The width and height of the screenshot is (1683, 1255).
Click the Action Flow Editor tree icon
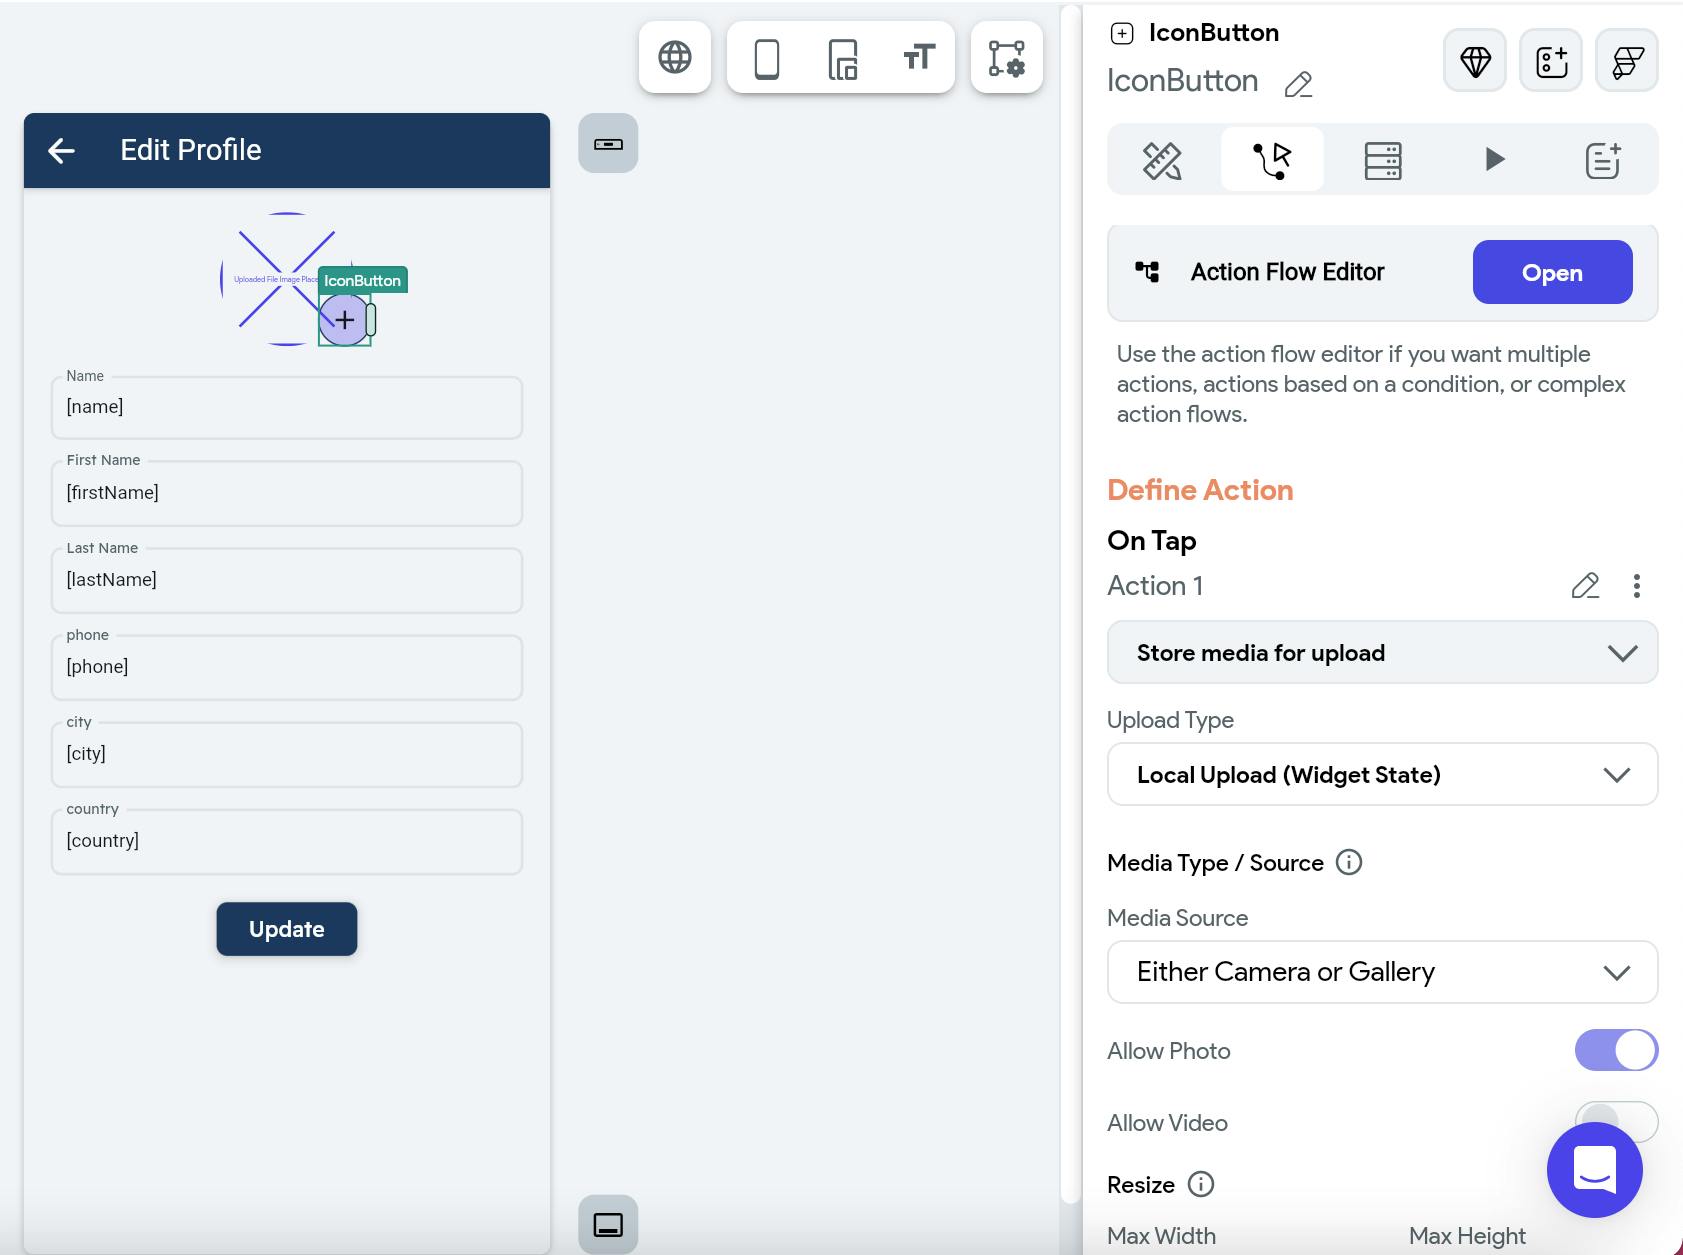1148,271
